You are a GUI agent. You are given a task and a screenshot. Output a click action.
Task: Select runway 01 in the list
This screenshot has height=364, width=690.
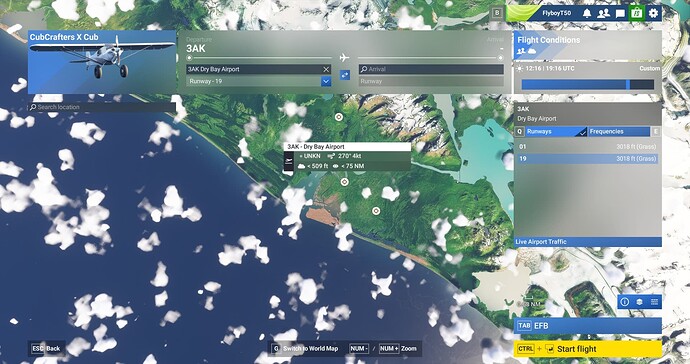tap(587, 147)
